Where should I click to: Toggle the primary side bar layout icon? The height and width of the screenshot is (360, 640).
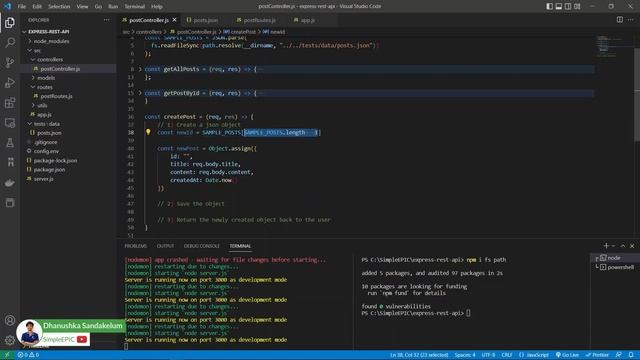tap(549, 6)
